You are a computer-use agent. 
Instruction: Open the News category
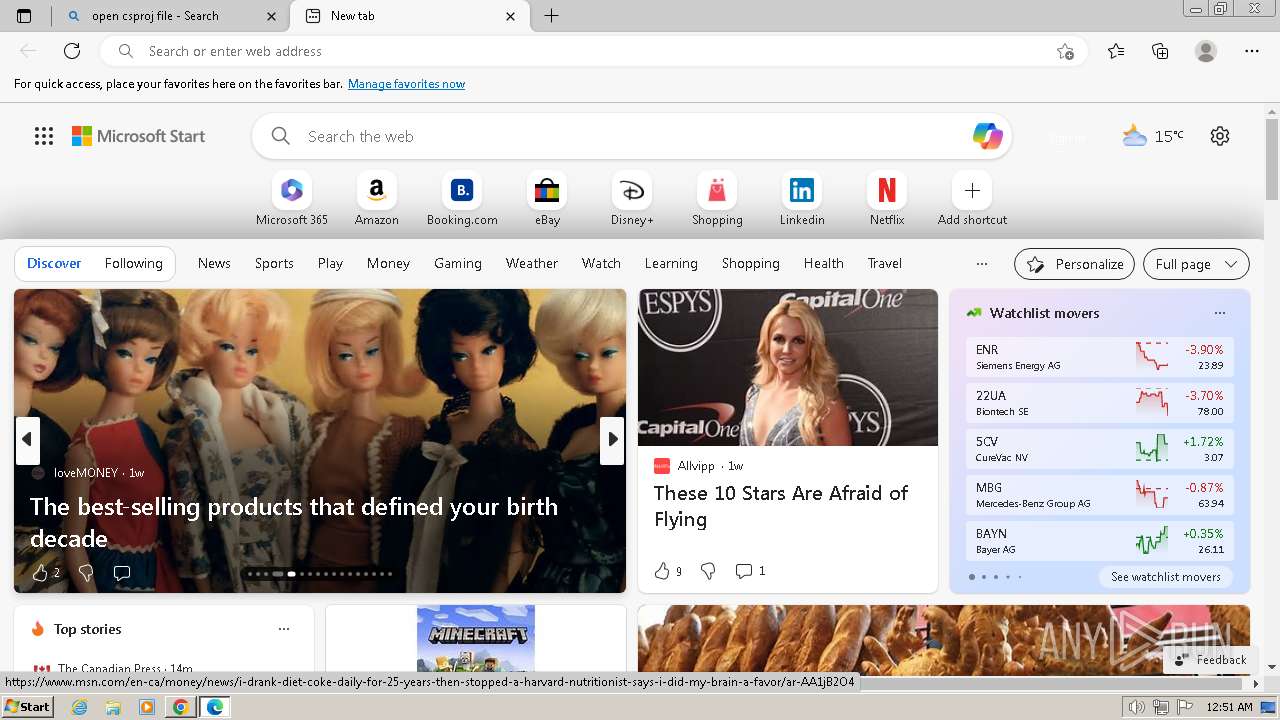214,263
